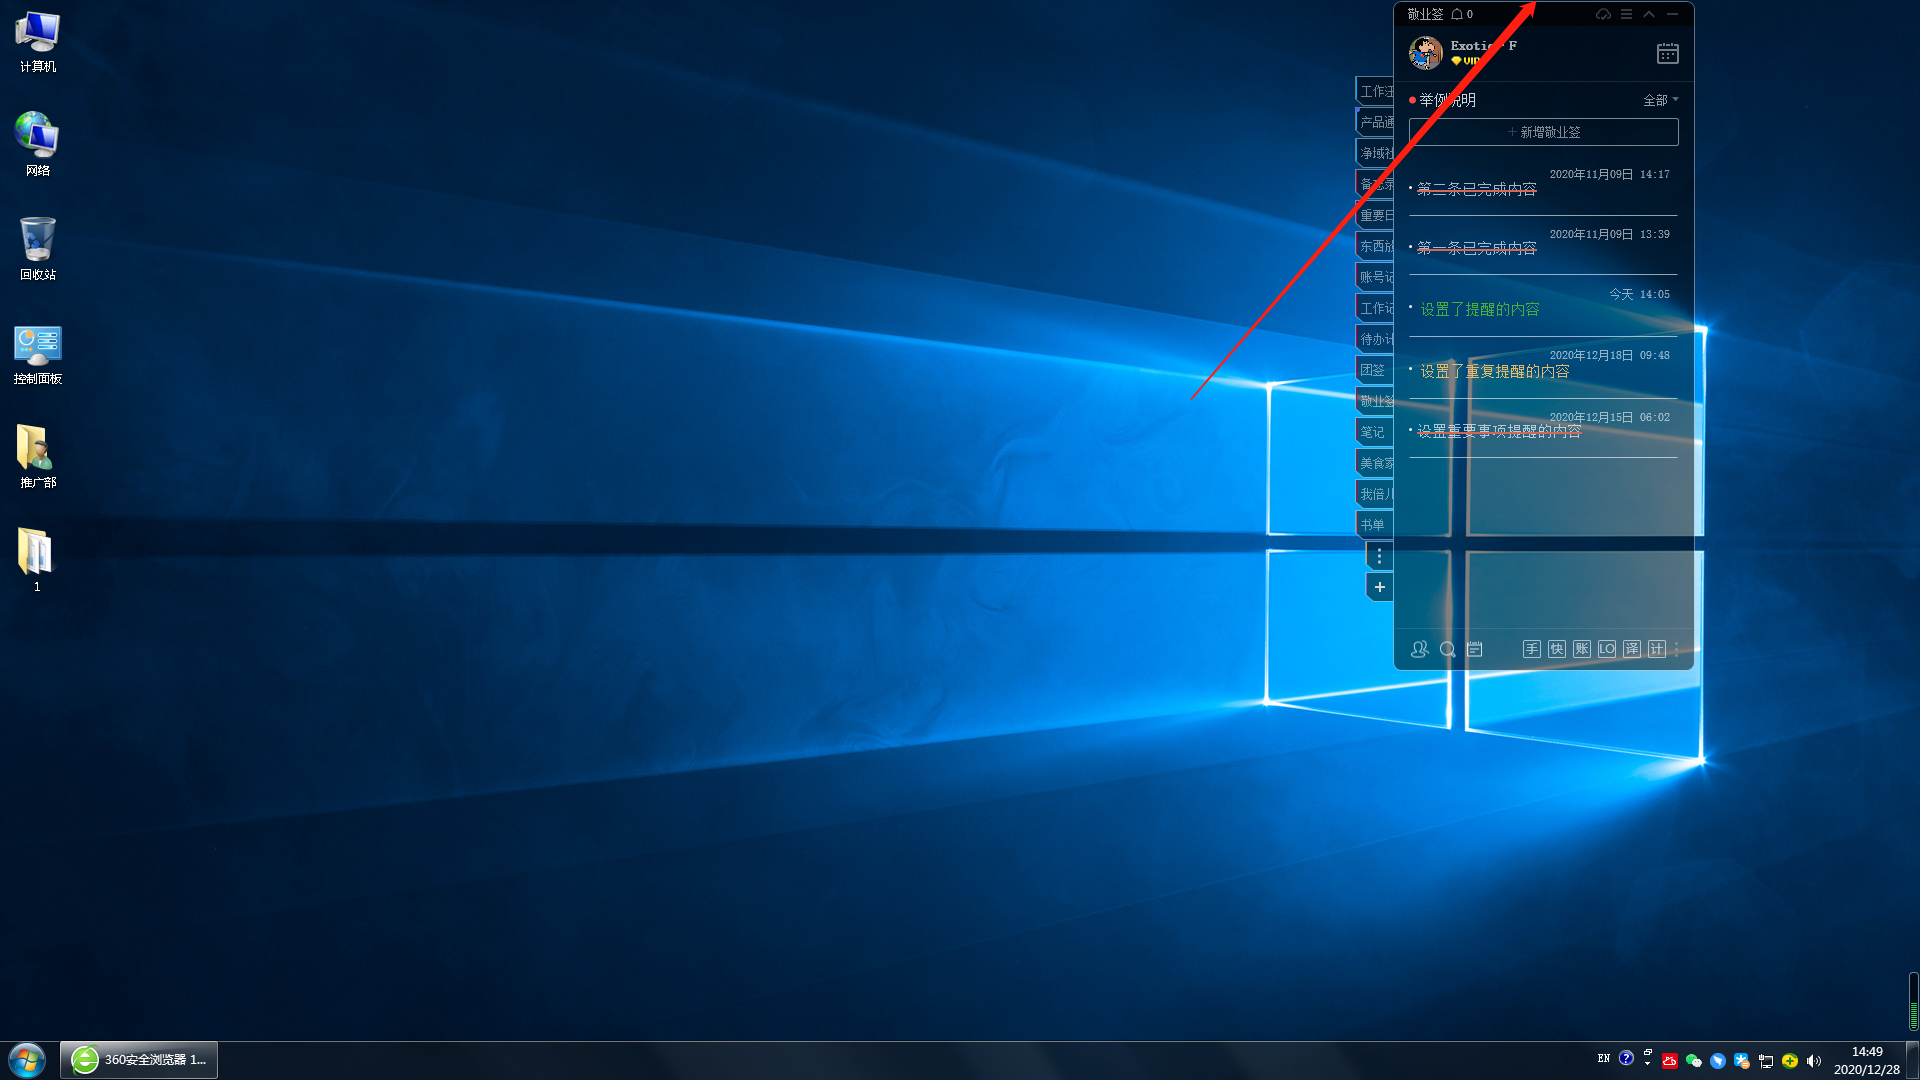Click the Show desktop strip
The image size is (1920, 1080).
tap(1912, 1060)
